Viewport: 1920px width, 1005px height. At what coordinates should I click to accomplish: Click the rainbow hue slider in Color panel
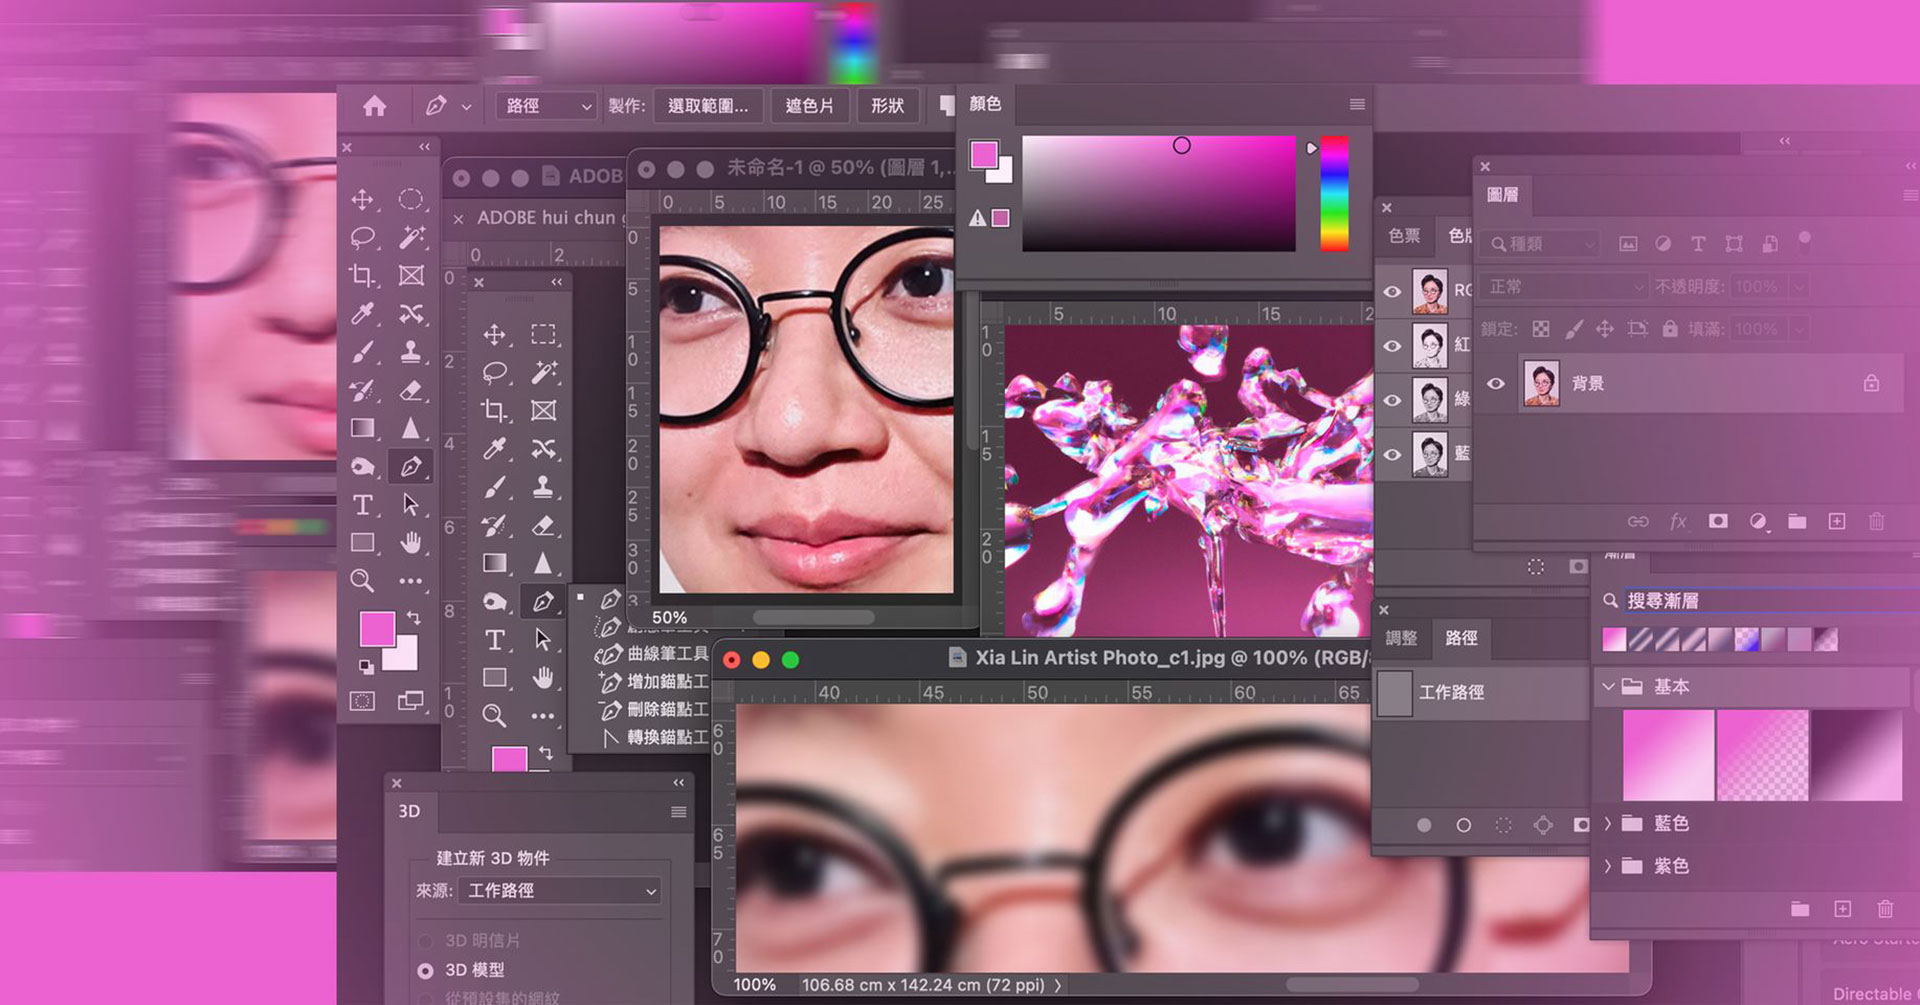tap(1334, 193)
